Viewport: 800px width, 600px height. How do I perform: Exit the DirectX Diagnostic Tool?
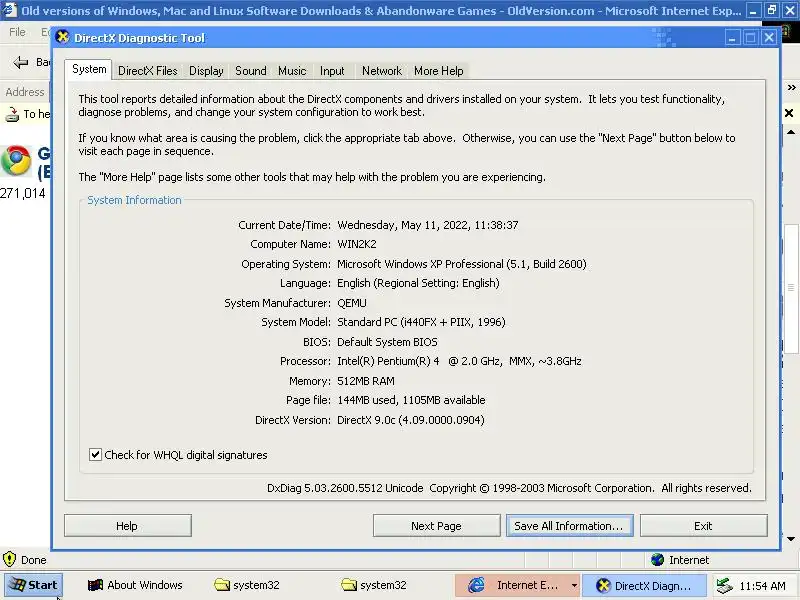click(704, 526)
